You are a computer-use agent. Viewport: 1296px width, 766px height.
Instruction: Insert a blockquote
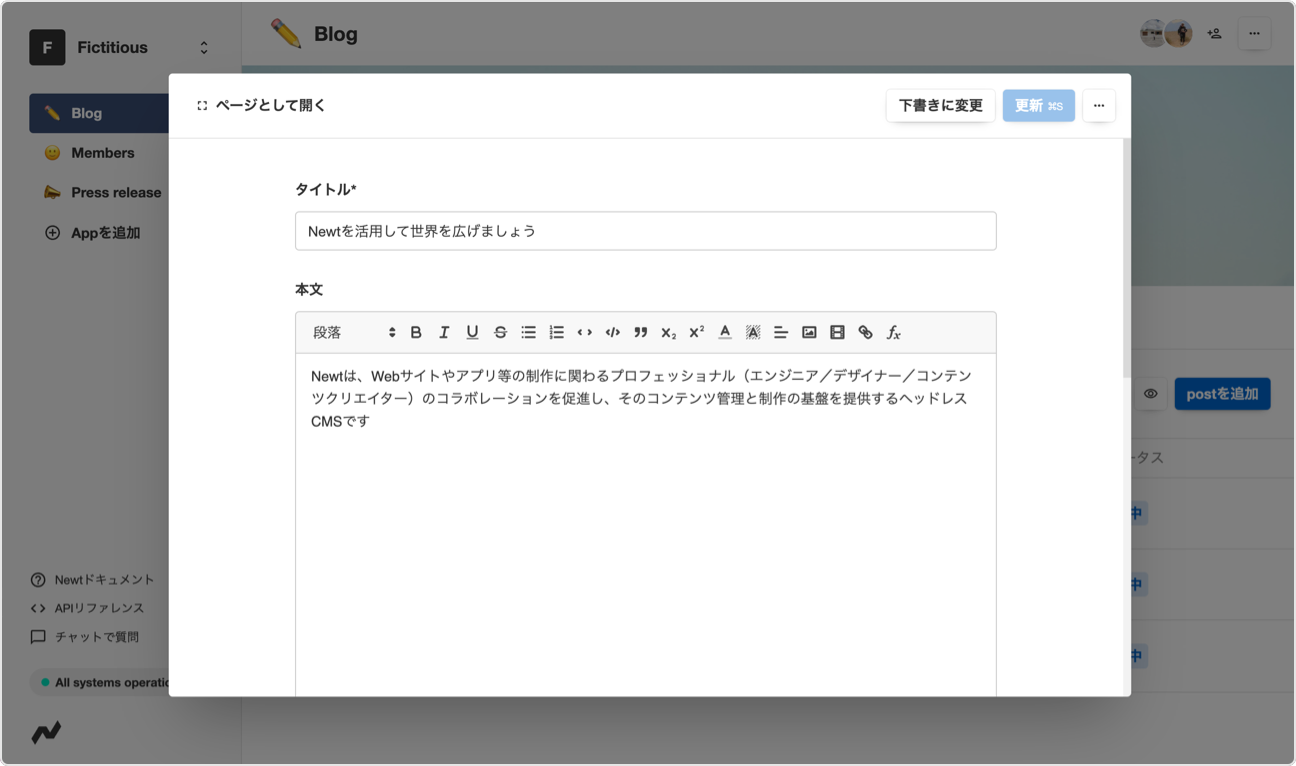click(x=641, y=333)
